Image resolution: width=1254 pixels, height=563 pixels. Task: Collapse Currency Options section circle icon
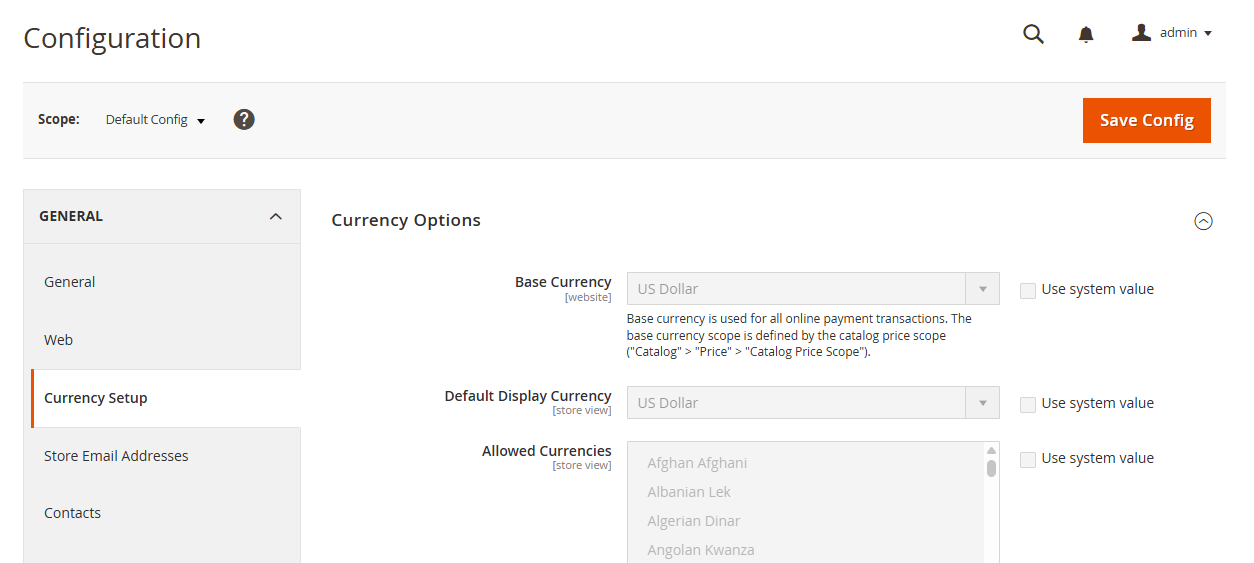(1204, 221)
